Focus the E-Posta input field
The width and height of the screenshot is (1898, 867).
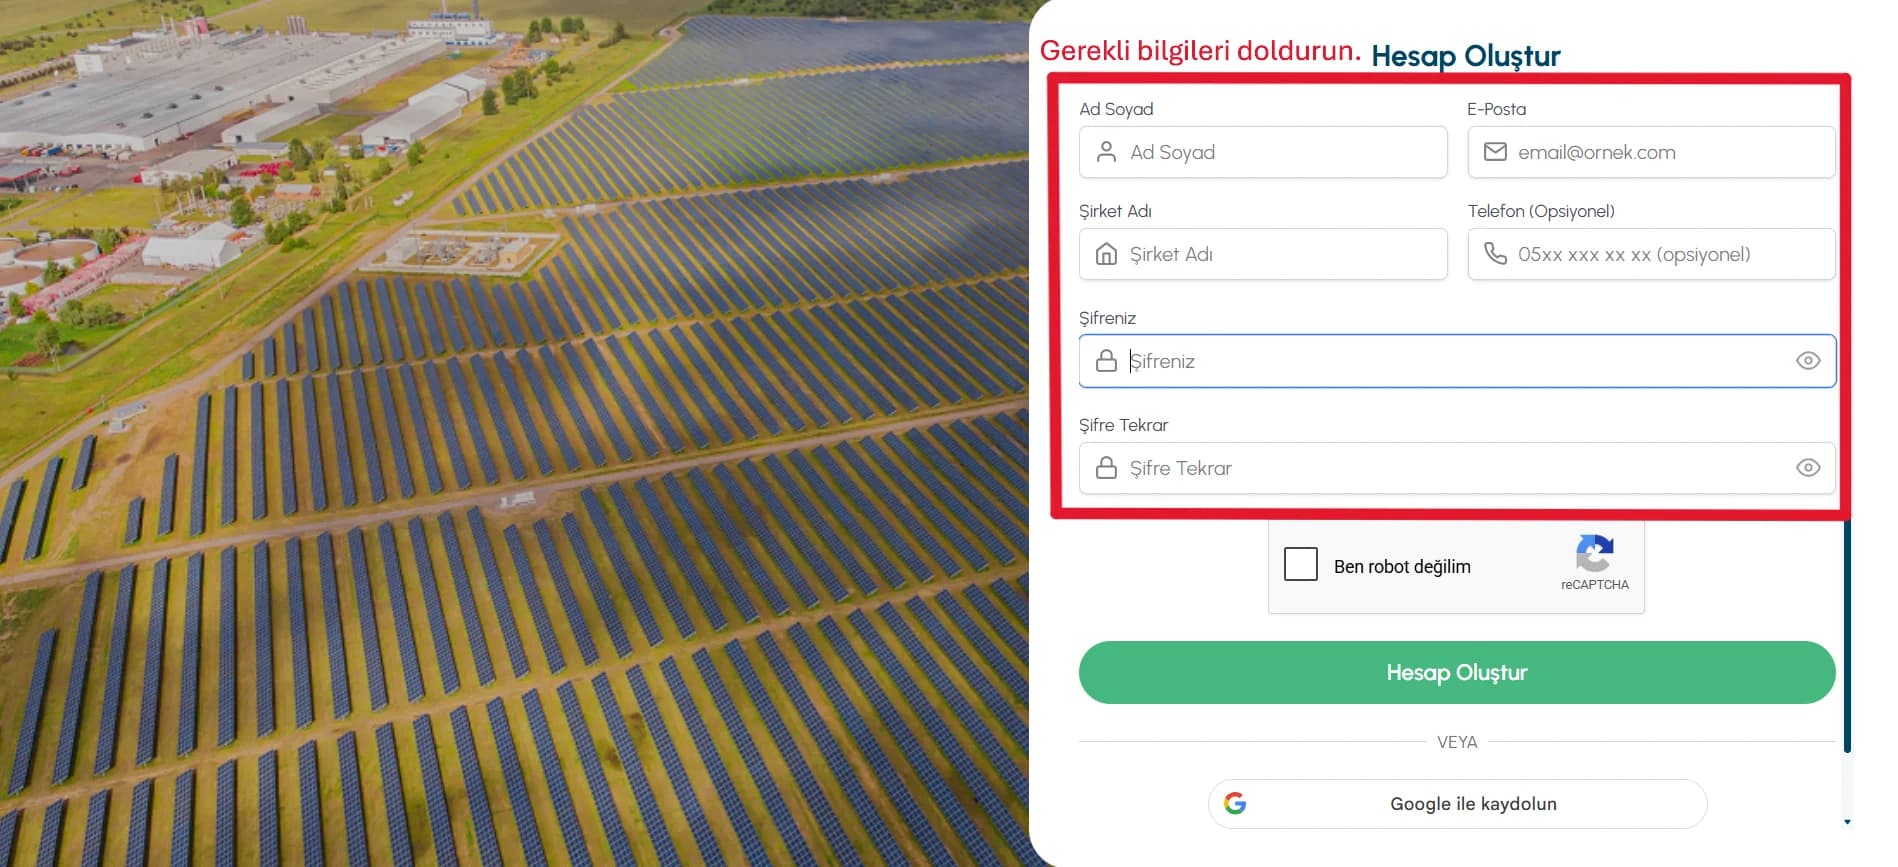1651,152
